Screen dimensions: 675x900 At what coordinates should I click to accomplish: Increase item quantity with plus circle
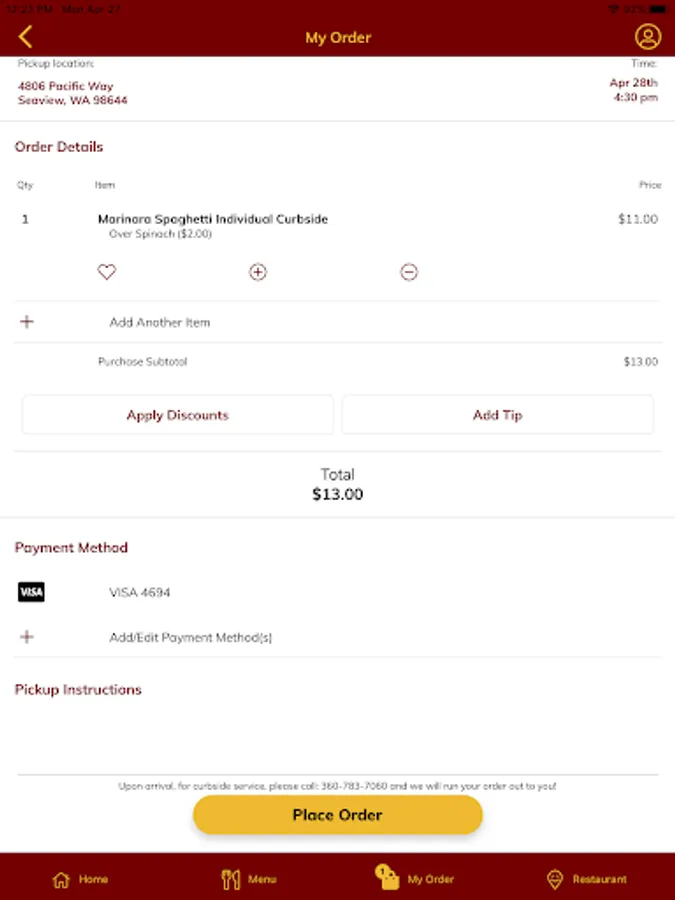(258, 272)
